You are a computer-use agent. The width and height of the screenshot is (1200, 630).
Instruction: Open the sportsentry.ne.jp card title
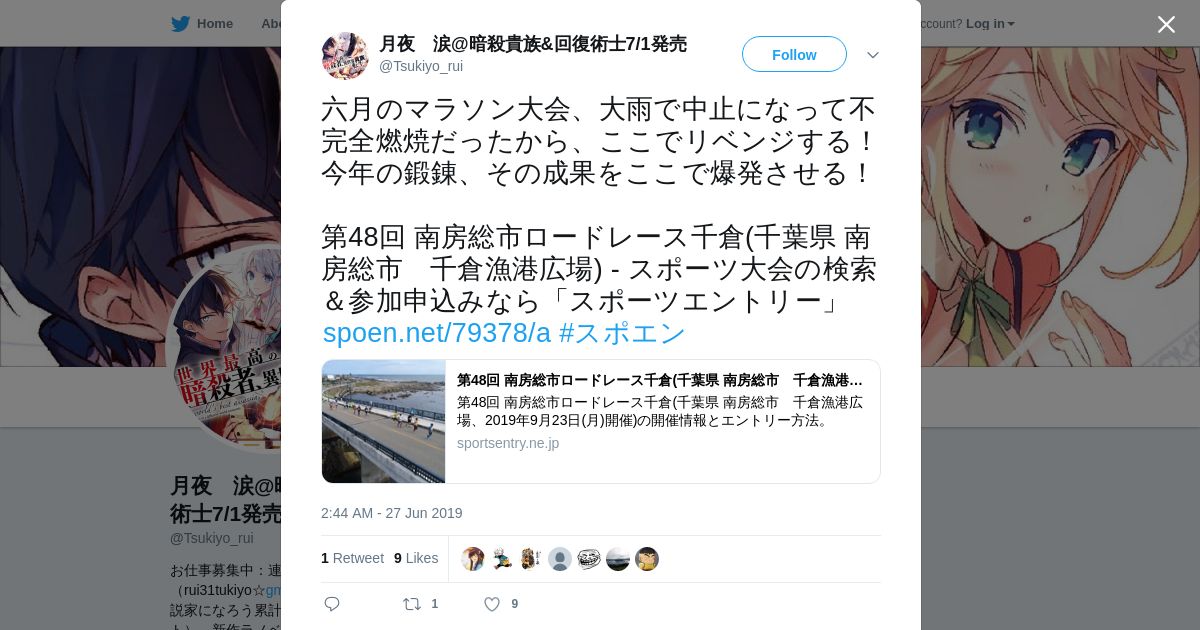(660, 380)
